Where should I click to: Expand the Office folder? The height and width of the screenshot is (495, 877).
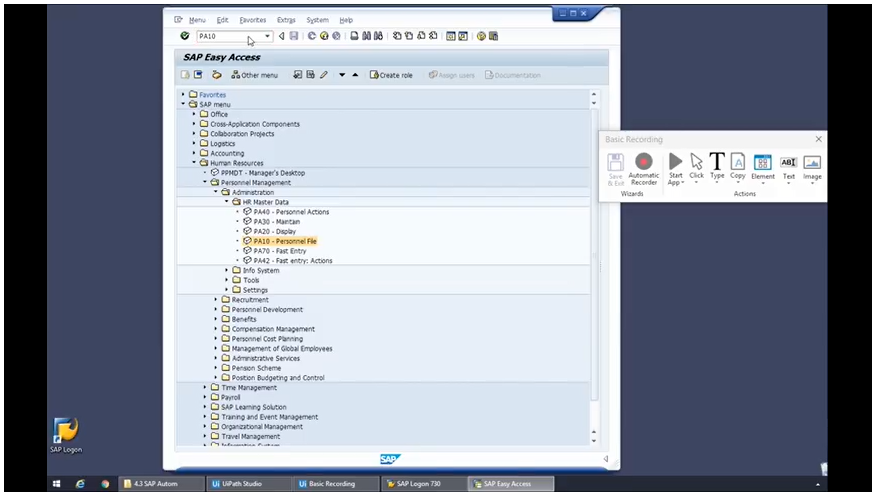[x=194, y=114]
